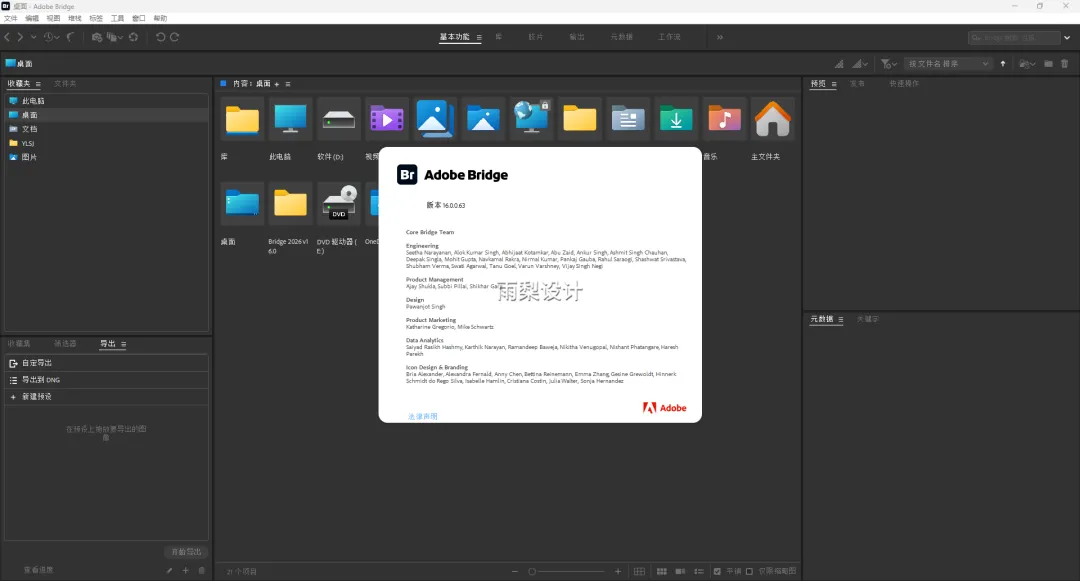Click the 法律声明 link in About dialog
This screenshot has width=1080, height=581.
[x=422, y=416]
